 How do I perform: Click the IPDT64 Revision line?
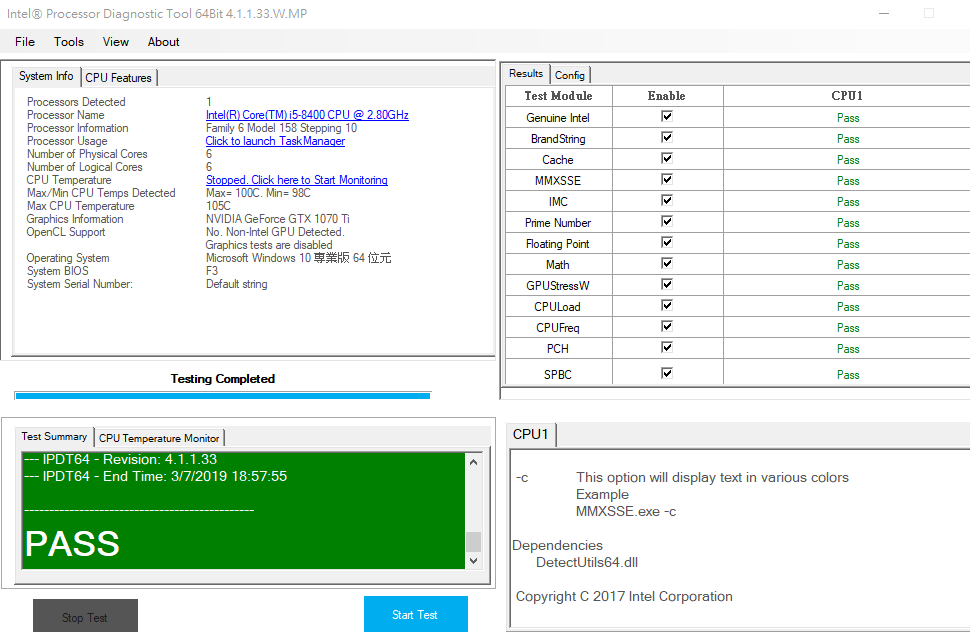click(121, 459)
